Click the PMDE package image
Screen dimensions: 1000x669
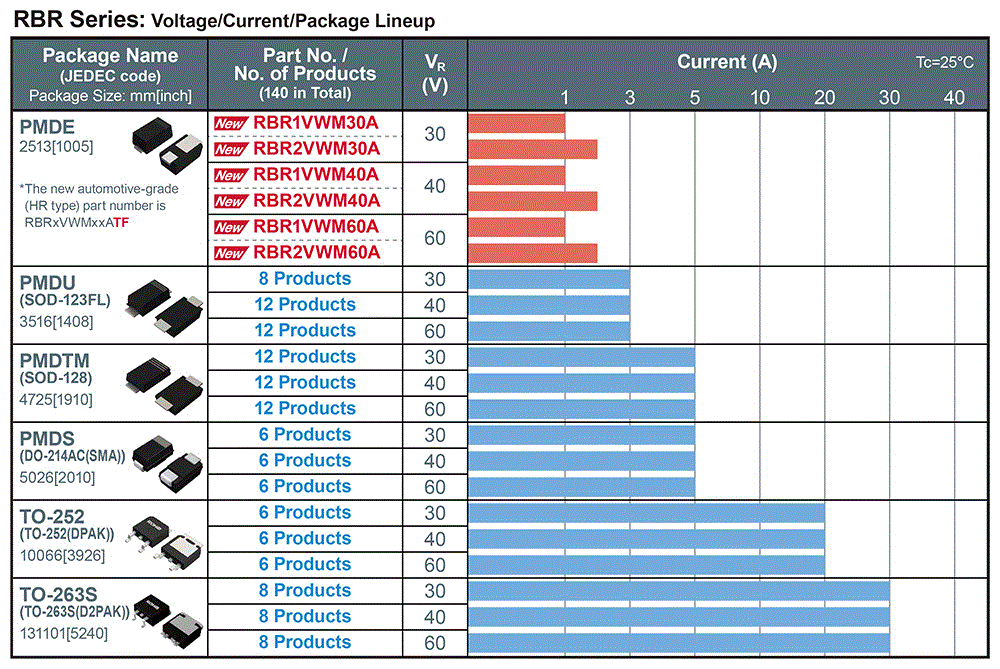coord(167,145)
